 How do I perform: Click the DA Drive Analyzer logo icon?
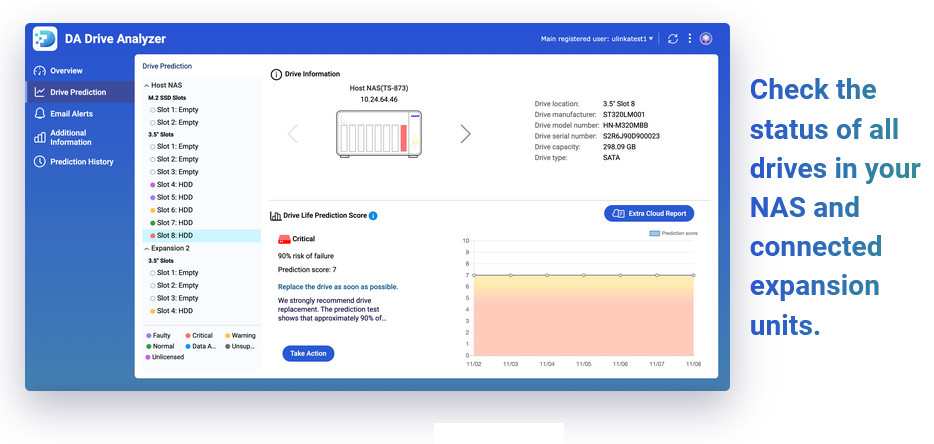(x=45, y=39)
